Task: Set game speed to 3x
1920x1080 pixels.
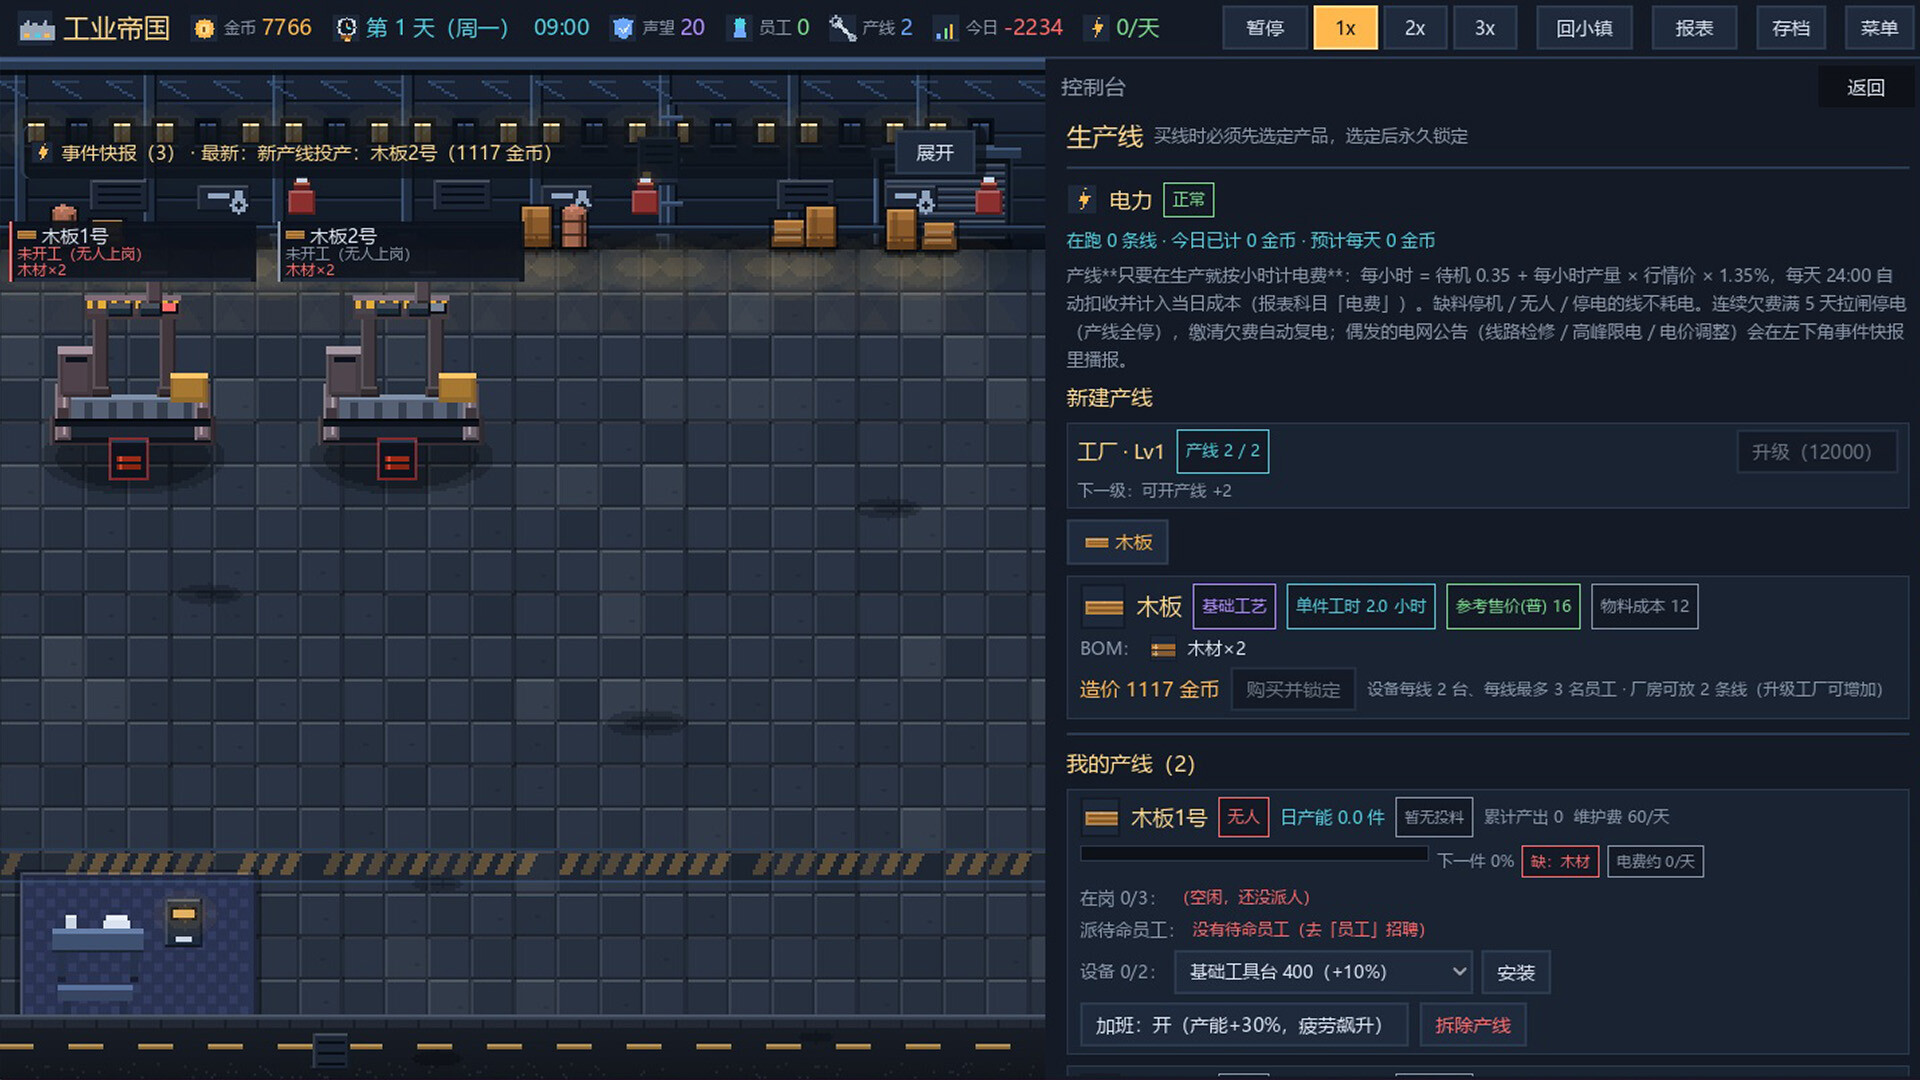Action: (x=1484, y=28)
